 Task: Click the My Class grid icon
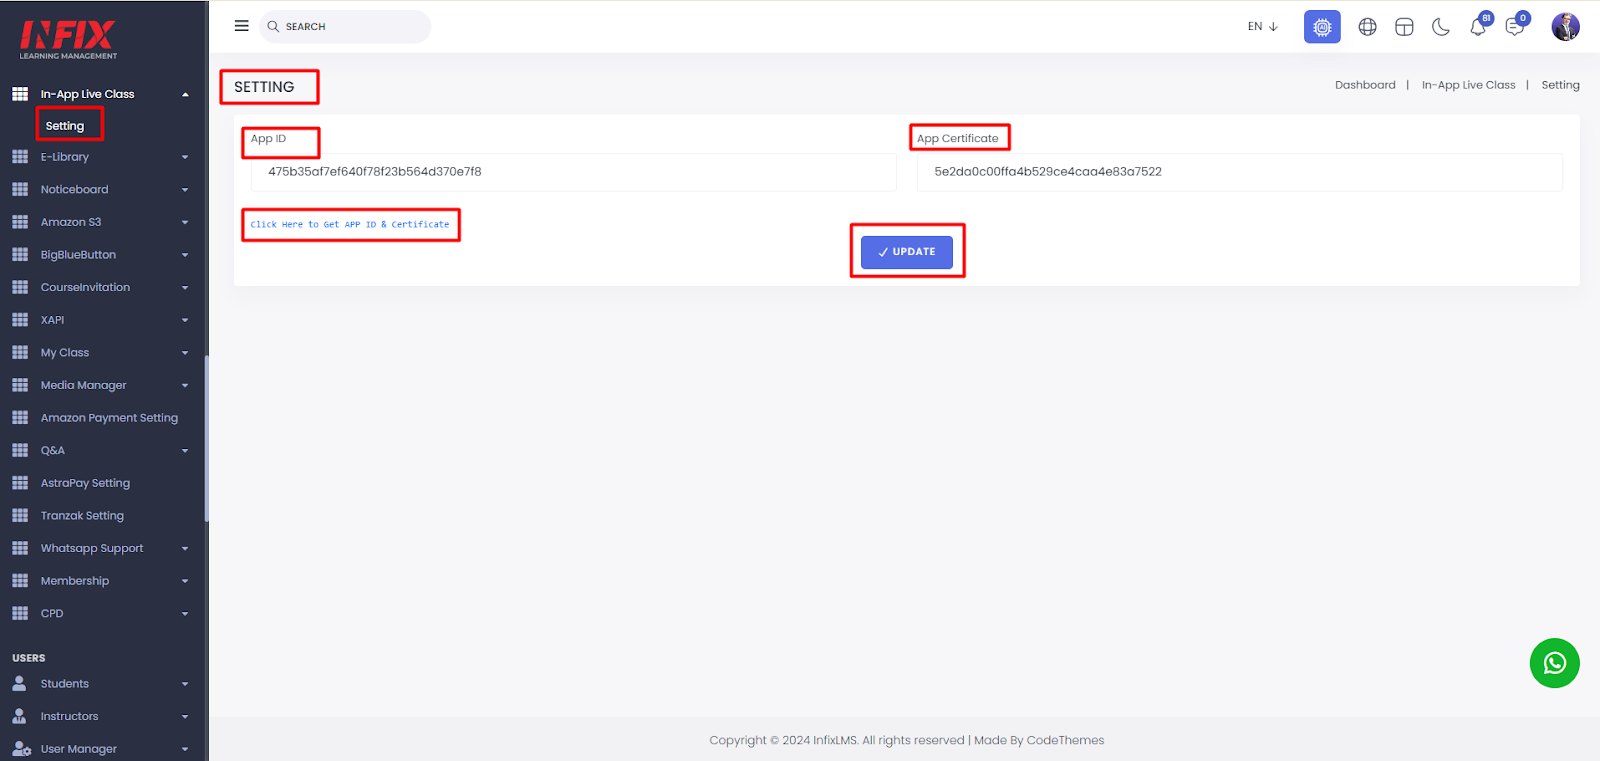(x=20, y=352)
